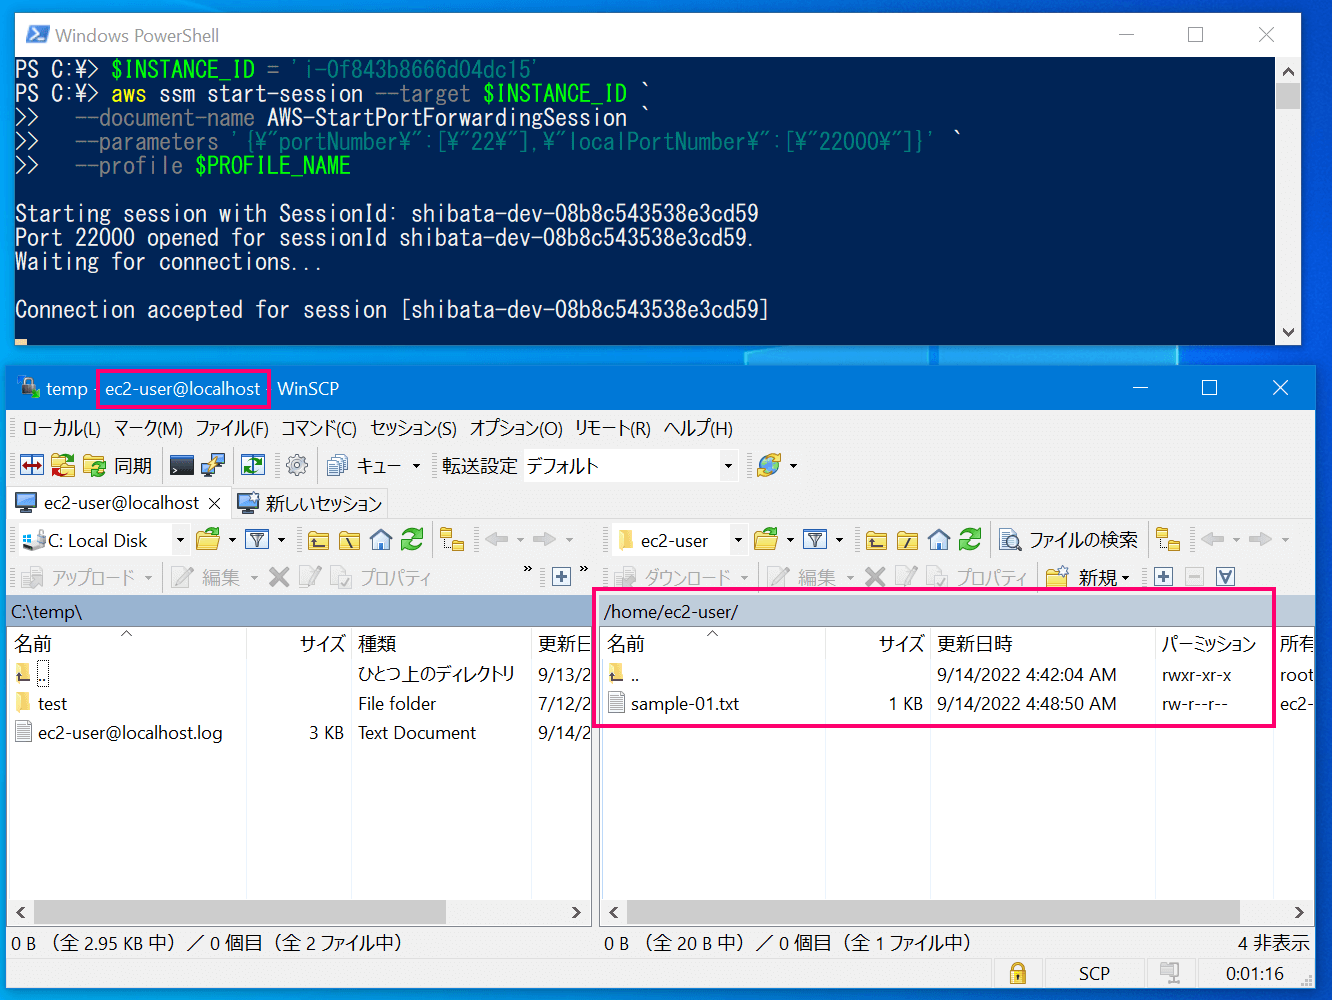Go to remote parent directory icon
Viewport: 1332px width, 1000px height.
[877, 540]
